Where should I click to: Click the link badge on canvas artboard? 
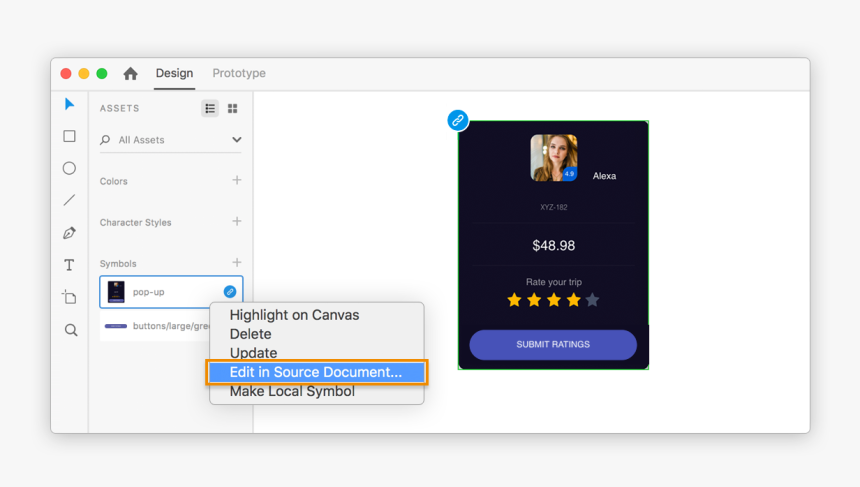click(458, 120)
